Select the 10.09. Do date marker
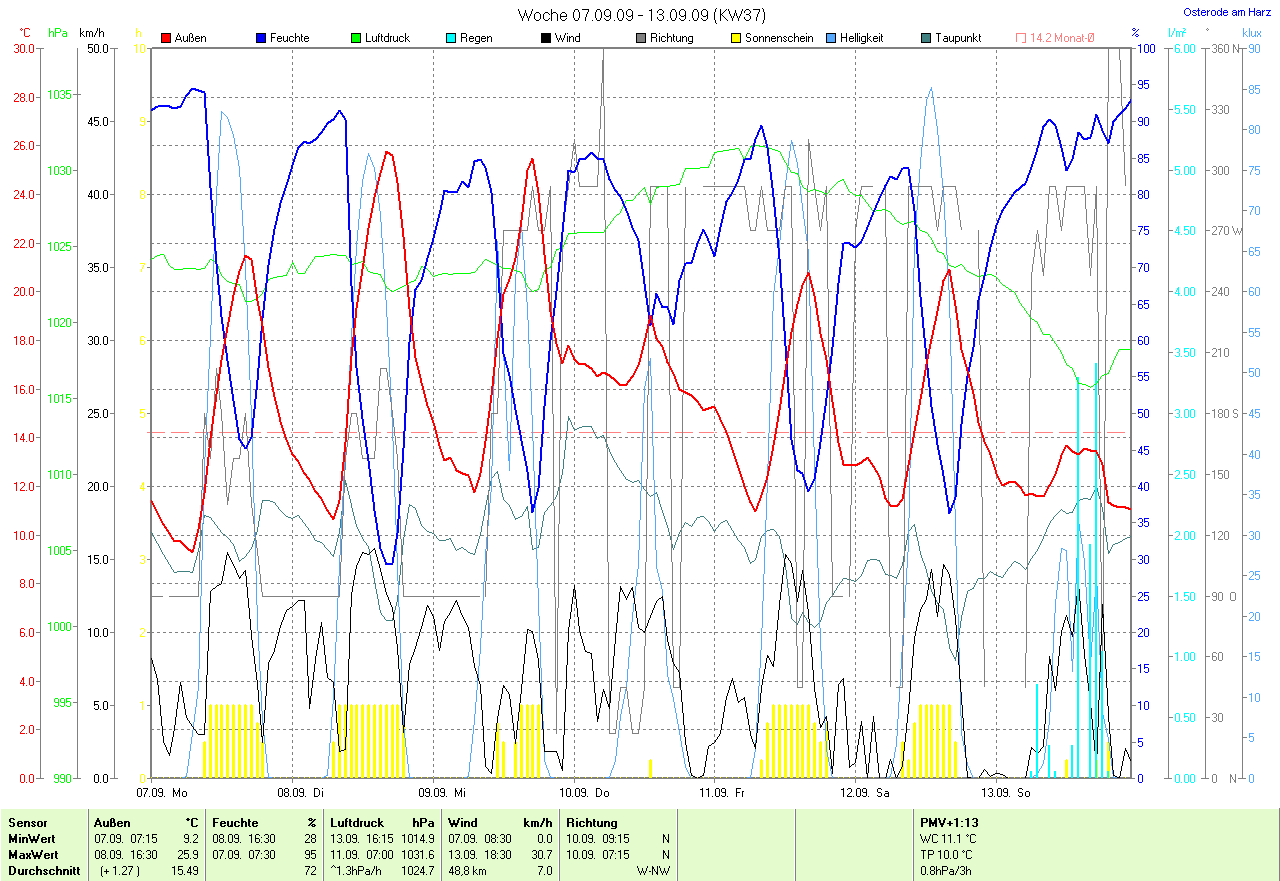 click(x=585, y=793)
